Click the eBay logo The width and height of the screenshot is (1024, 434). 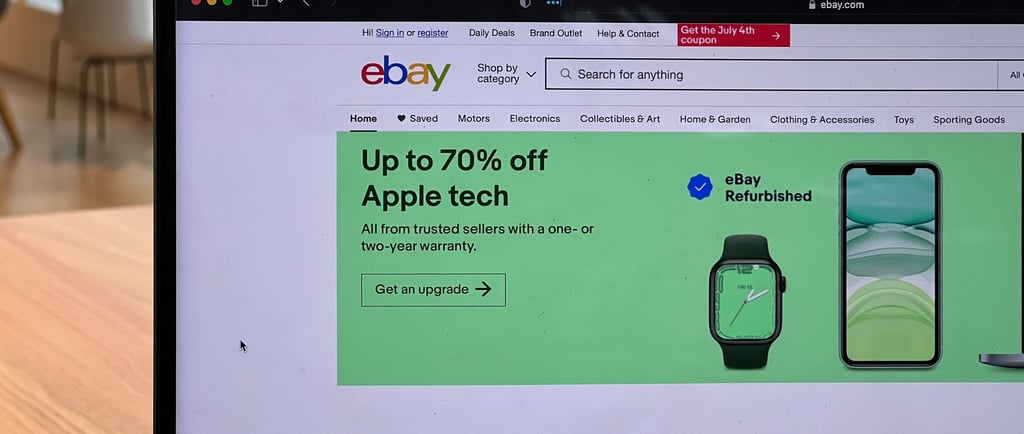pos(406,73)
